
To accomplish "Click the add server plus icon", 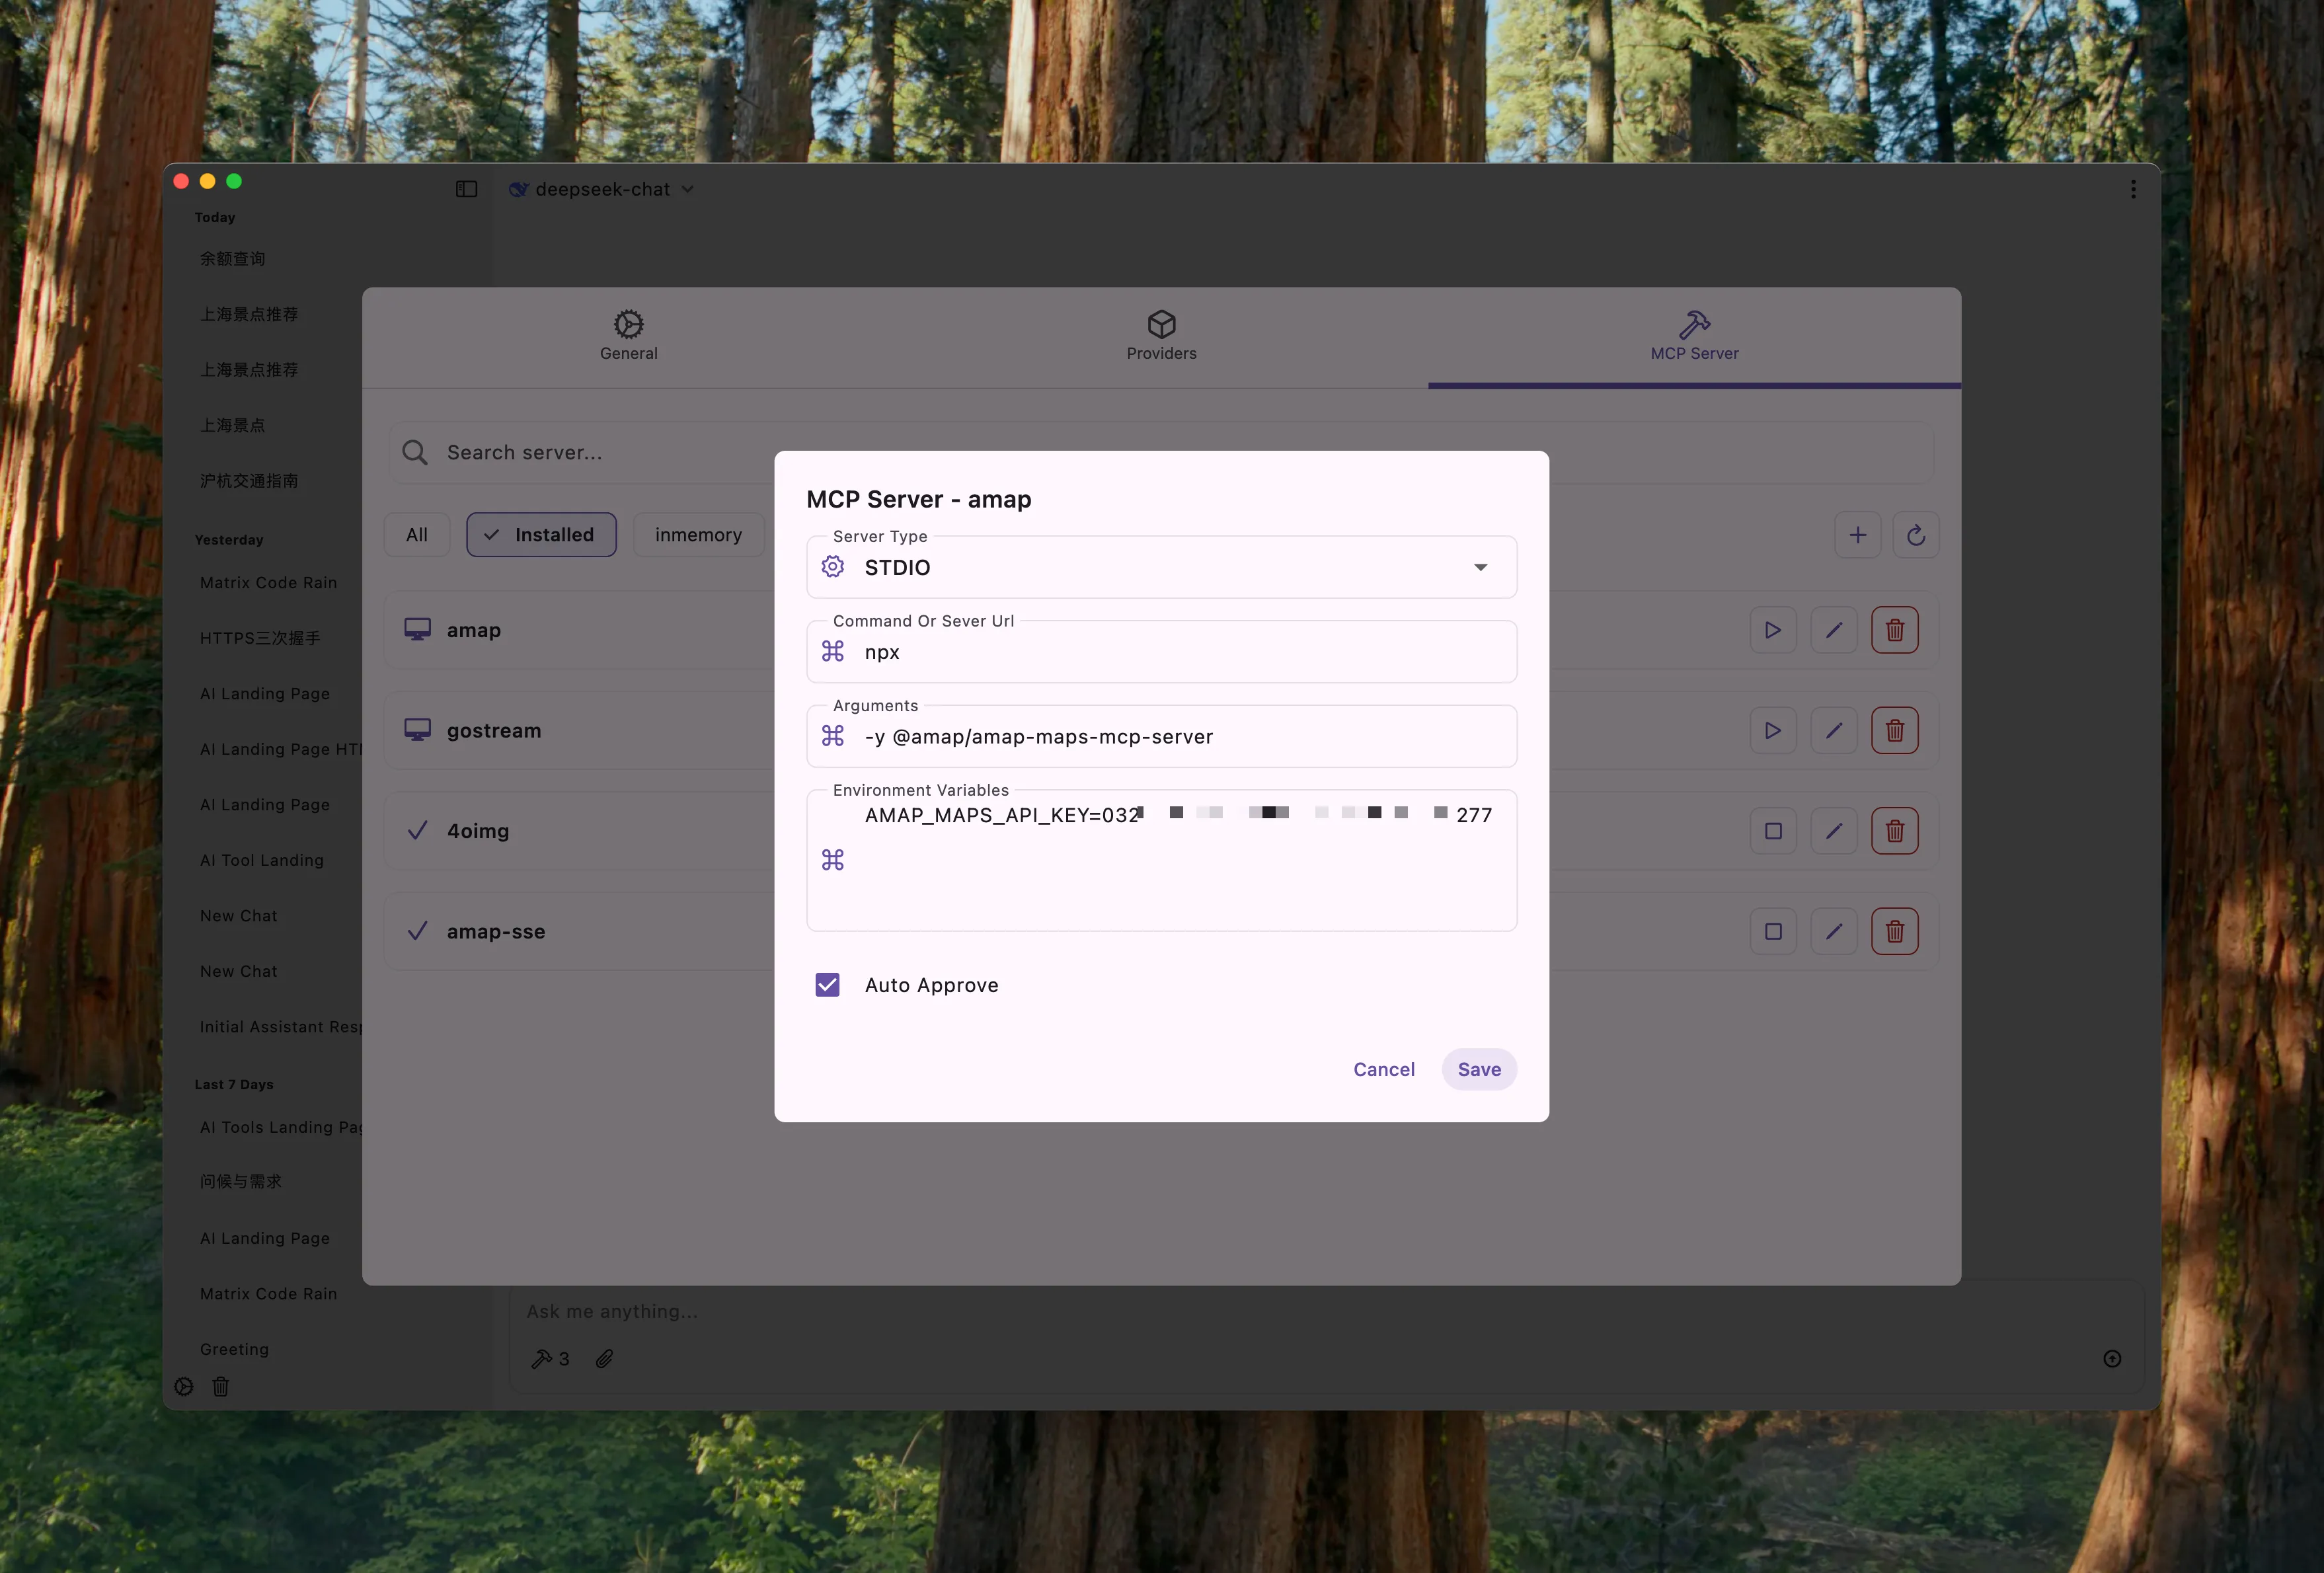I will pos(1857,535).
